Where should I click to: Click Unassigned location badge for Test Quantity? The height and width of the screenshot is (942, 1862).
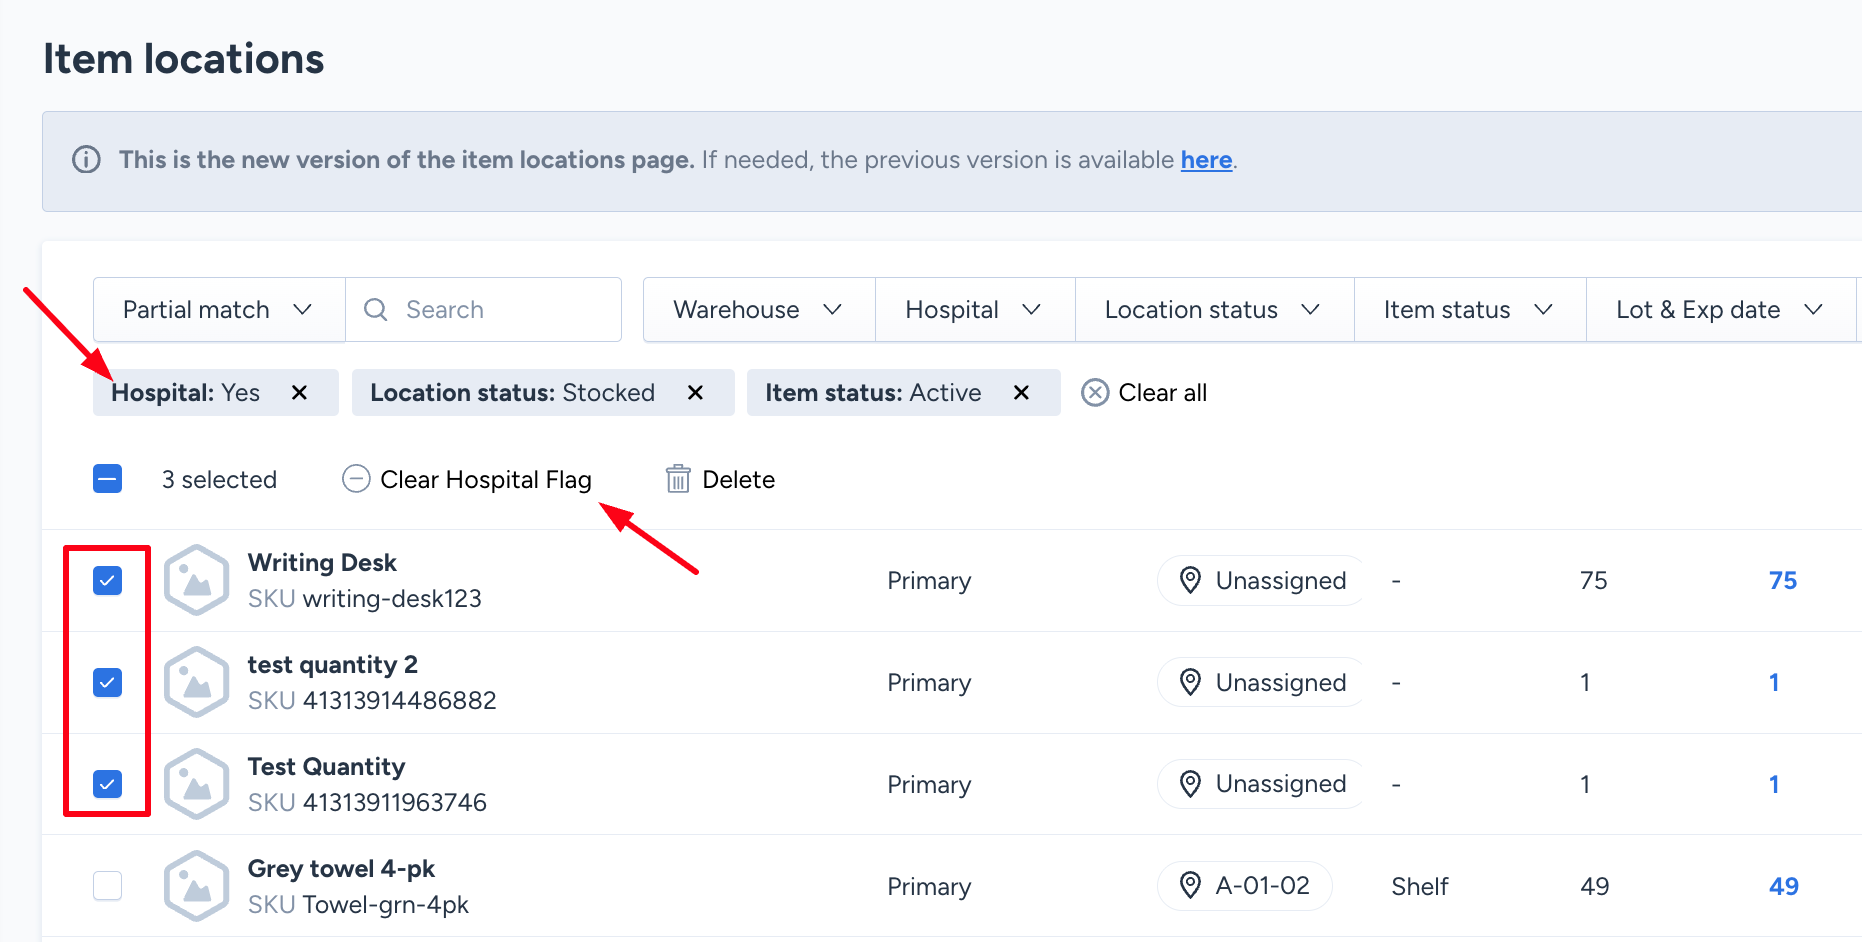[x=1262, y=784]
